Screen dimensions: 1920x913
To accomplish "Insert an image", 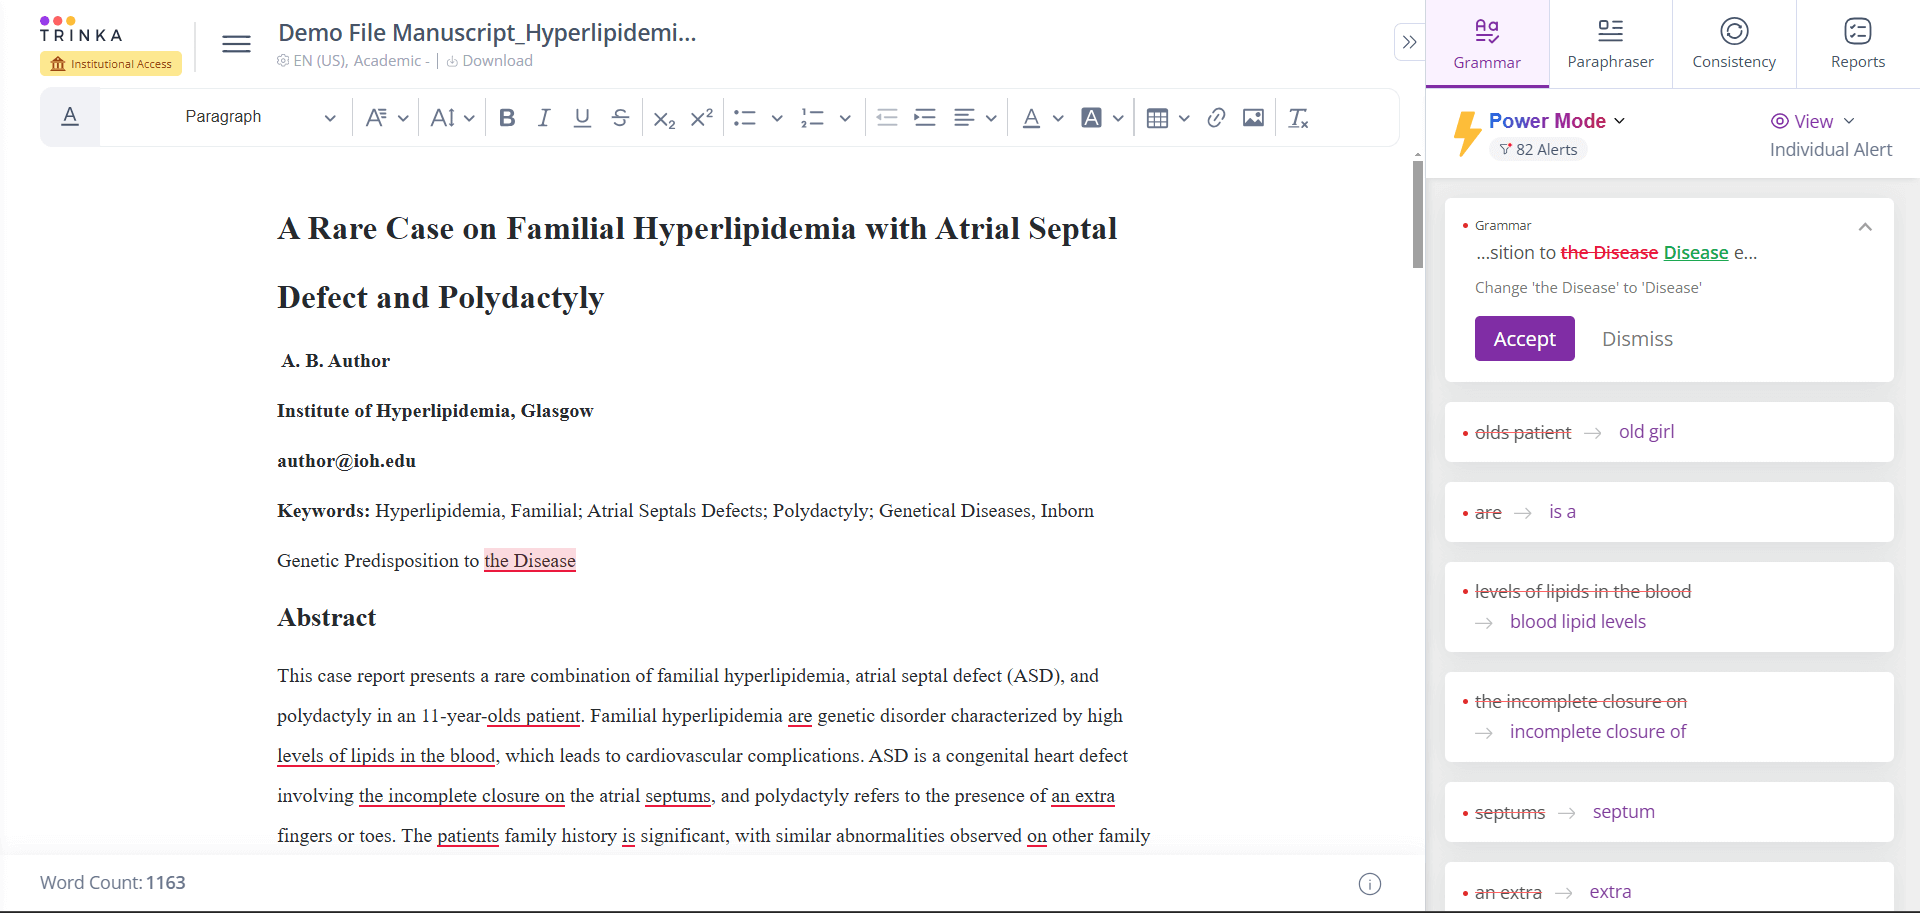I will click(x=1253, y=118).
